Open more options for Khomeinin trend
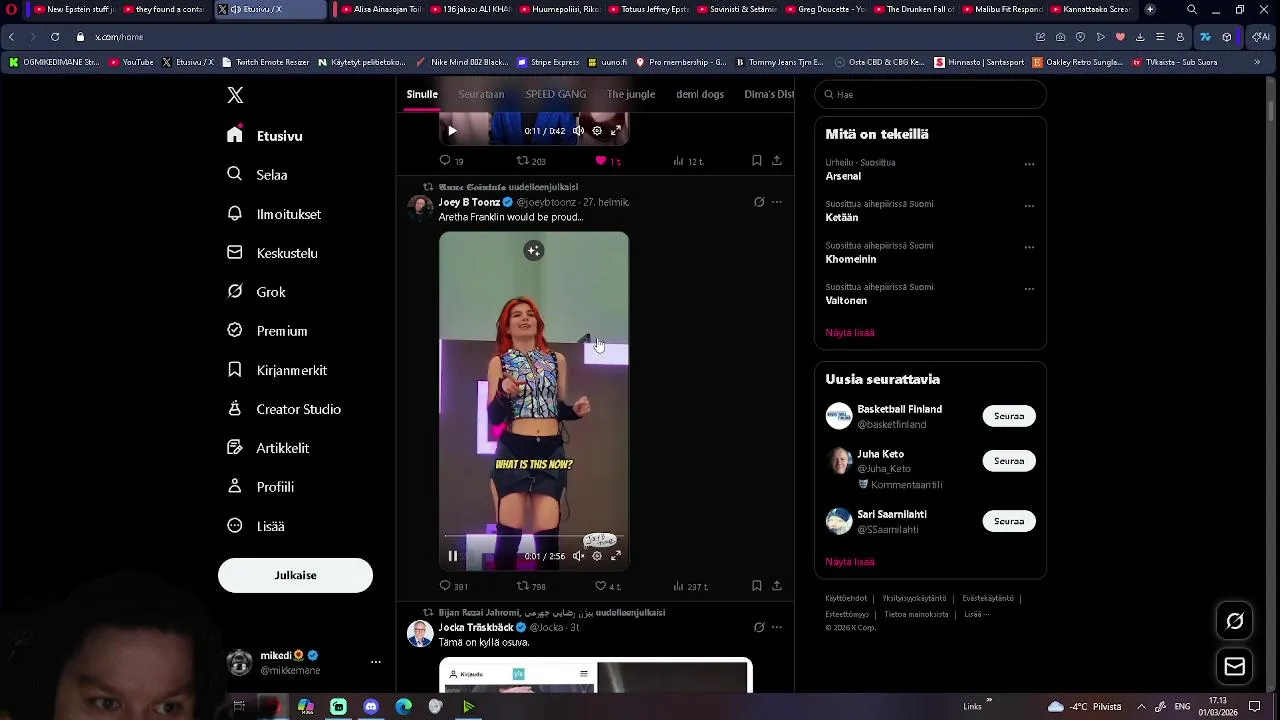 pos(1029,247)
